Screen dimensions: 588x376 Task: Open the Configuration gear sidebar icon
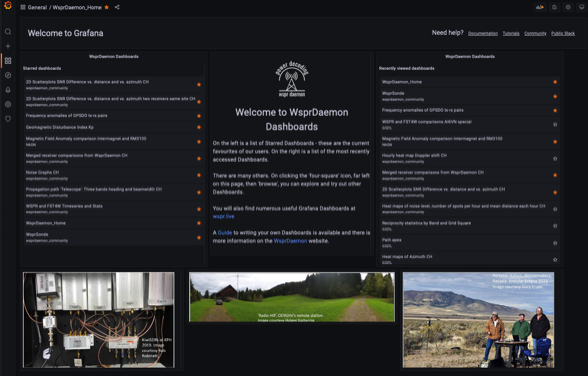tap(8, 104)
